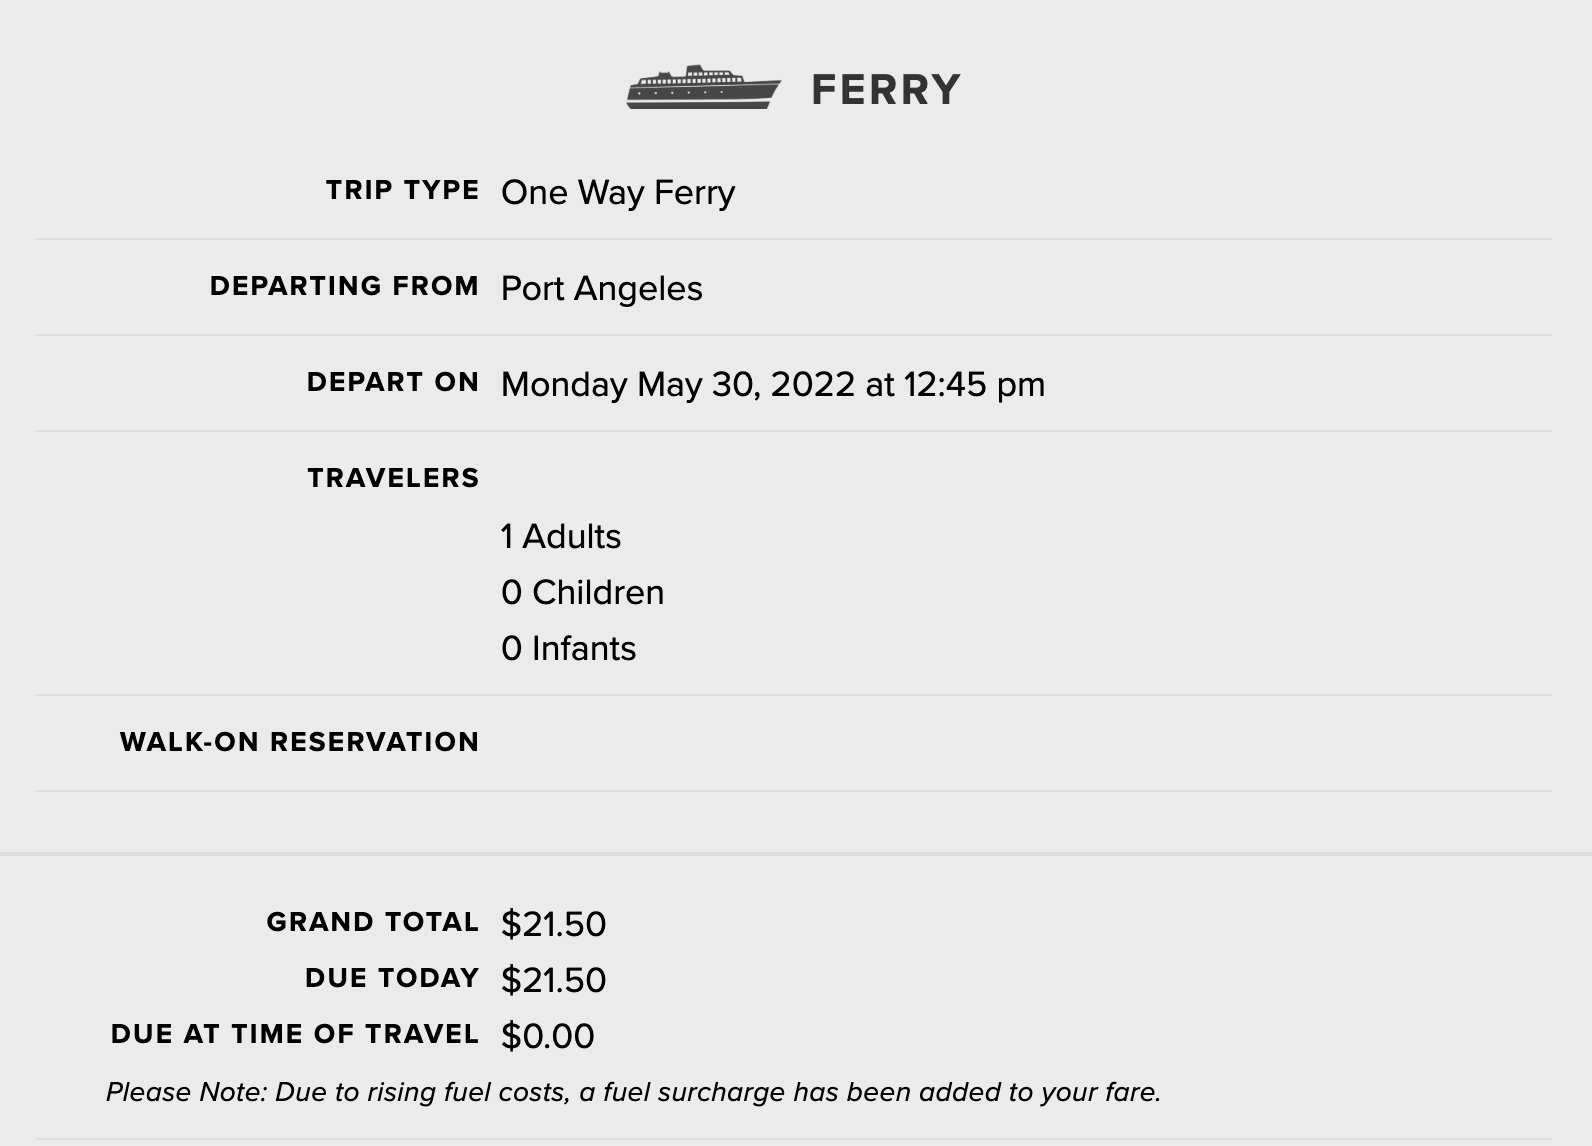Click the DEPART ON label
This screenshot has width=1592, height=1146.
(393, 382)
